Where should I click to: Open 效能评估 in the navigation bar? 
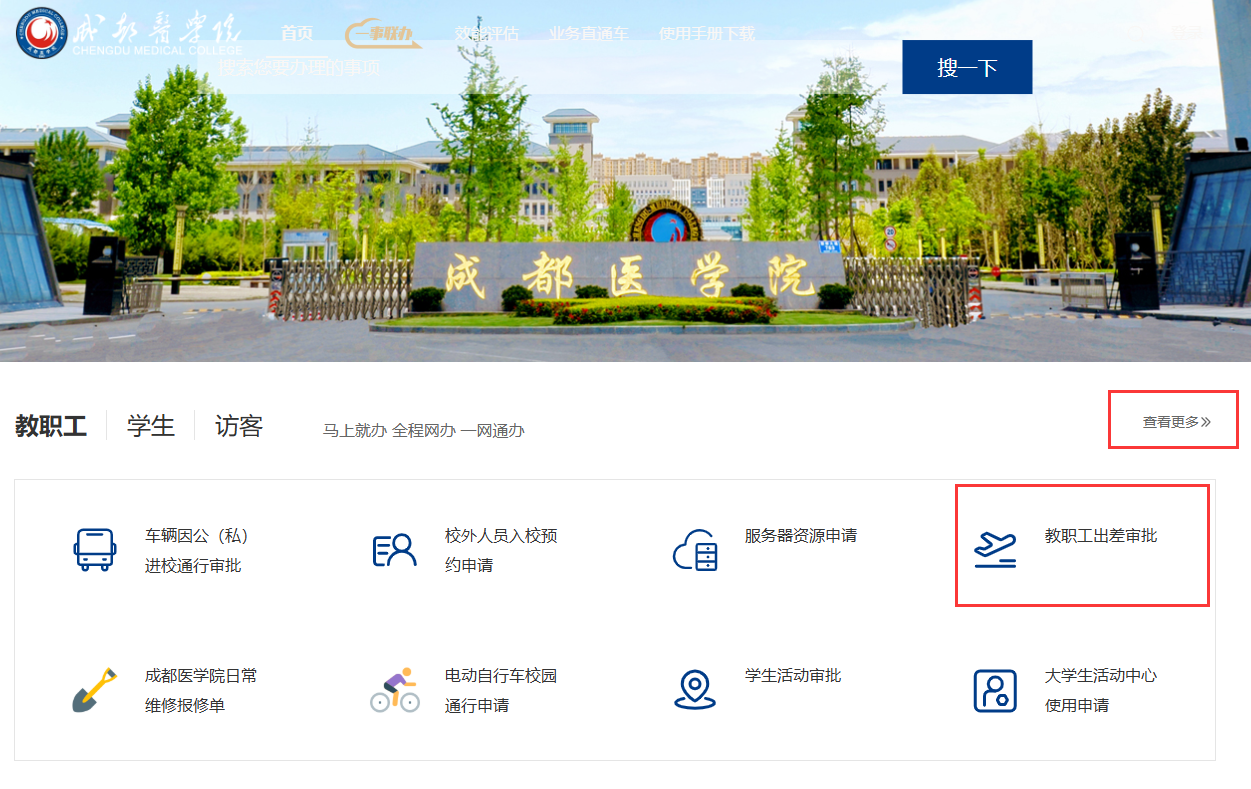tap(487, 33)
